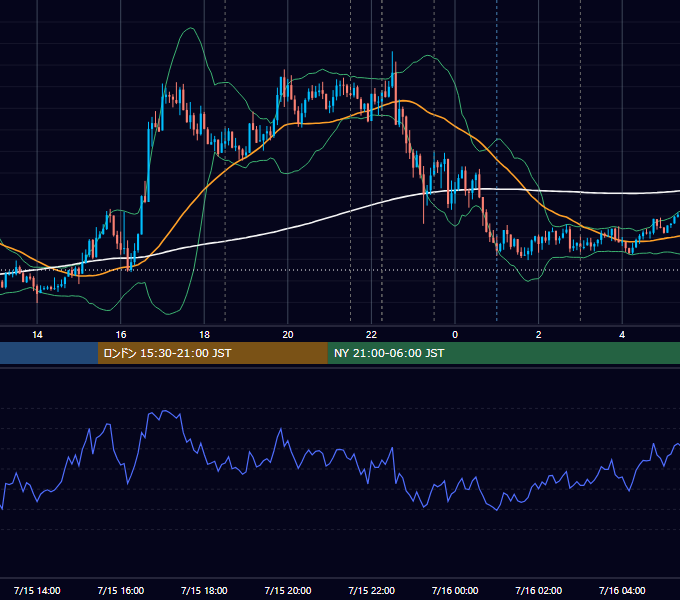The height and width of the screenshot is (600, 680).
Task: Click the 18 hour label on price chart
Action: [204, 334]
